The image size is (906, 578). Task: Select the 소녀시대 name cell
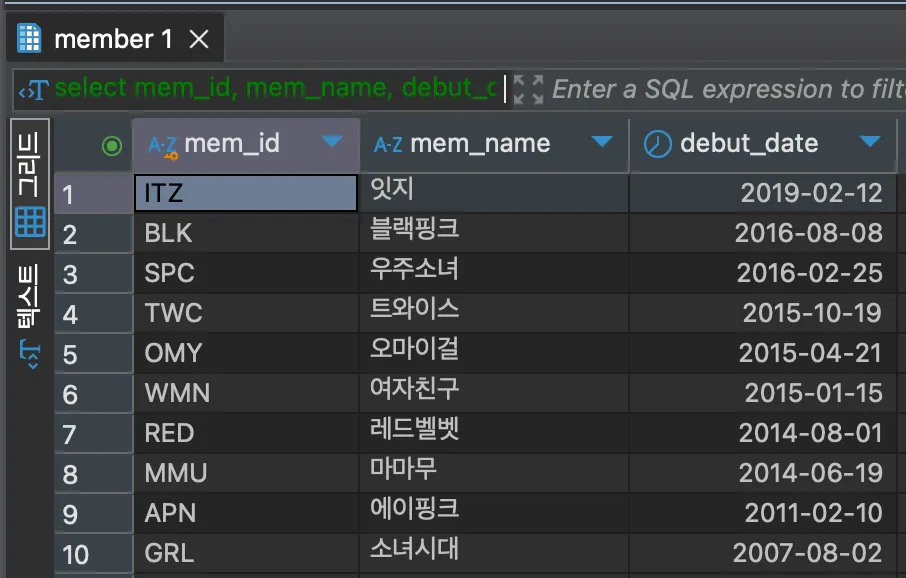click(494, 553)
